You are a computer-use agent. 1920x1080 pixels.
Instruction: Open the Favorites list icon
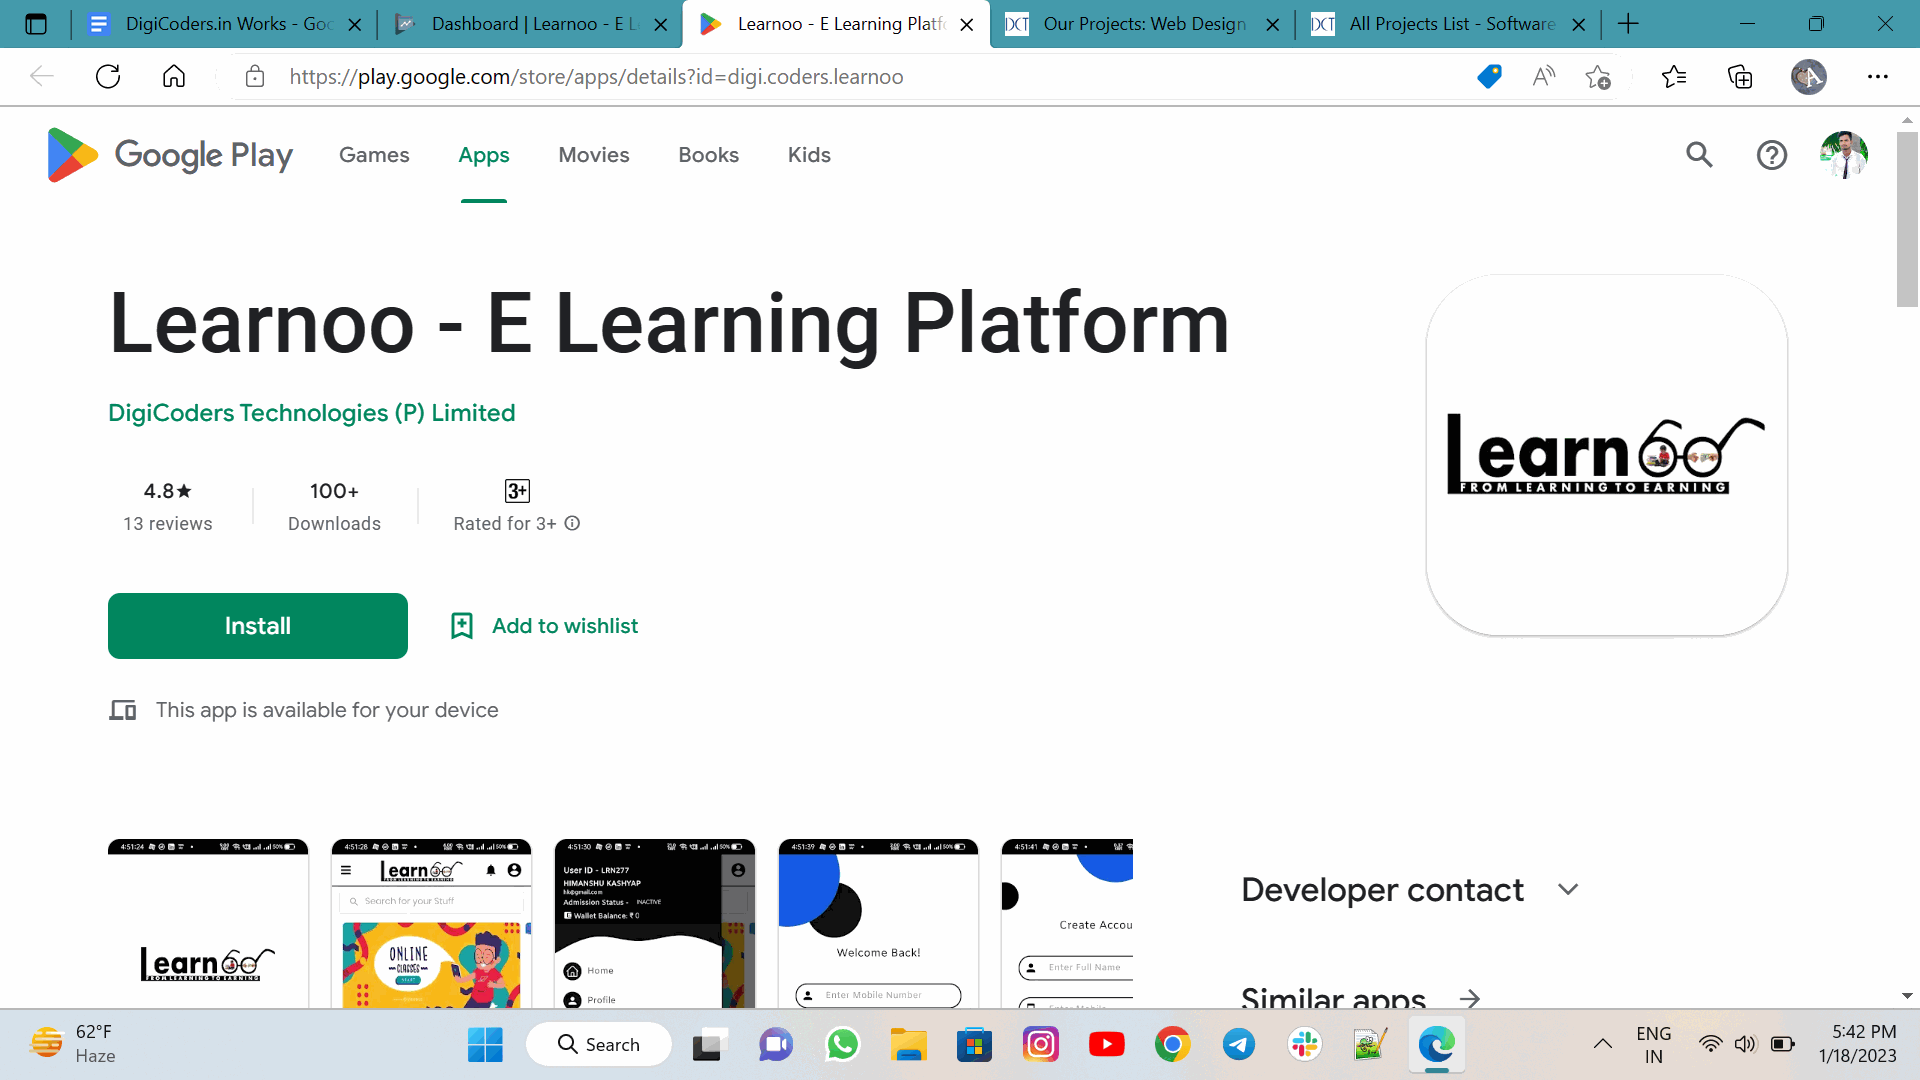(1674, 77)
